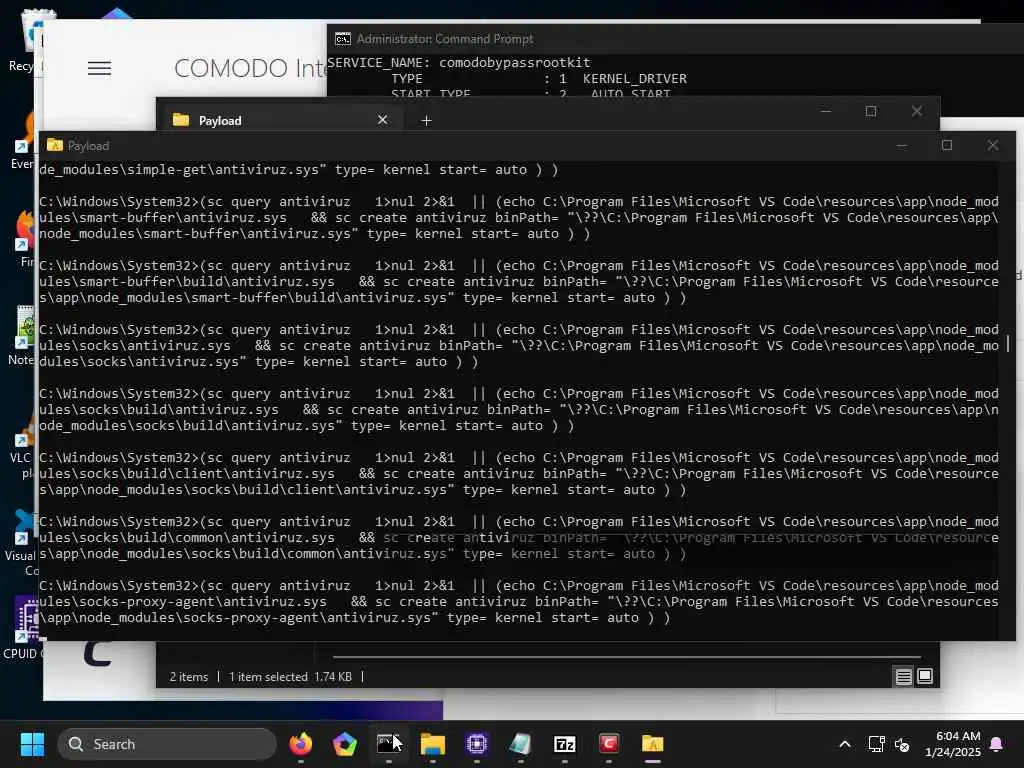
Task: Click the Explorer horizontal scrollbar
Action: pos(626,656)
